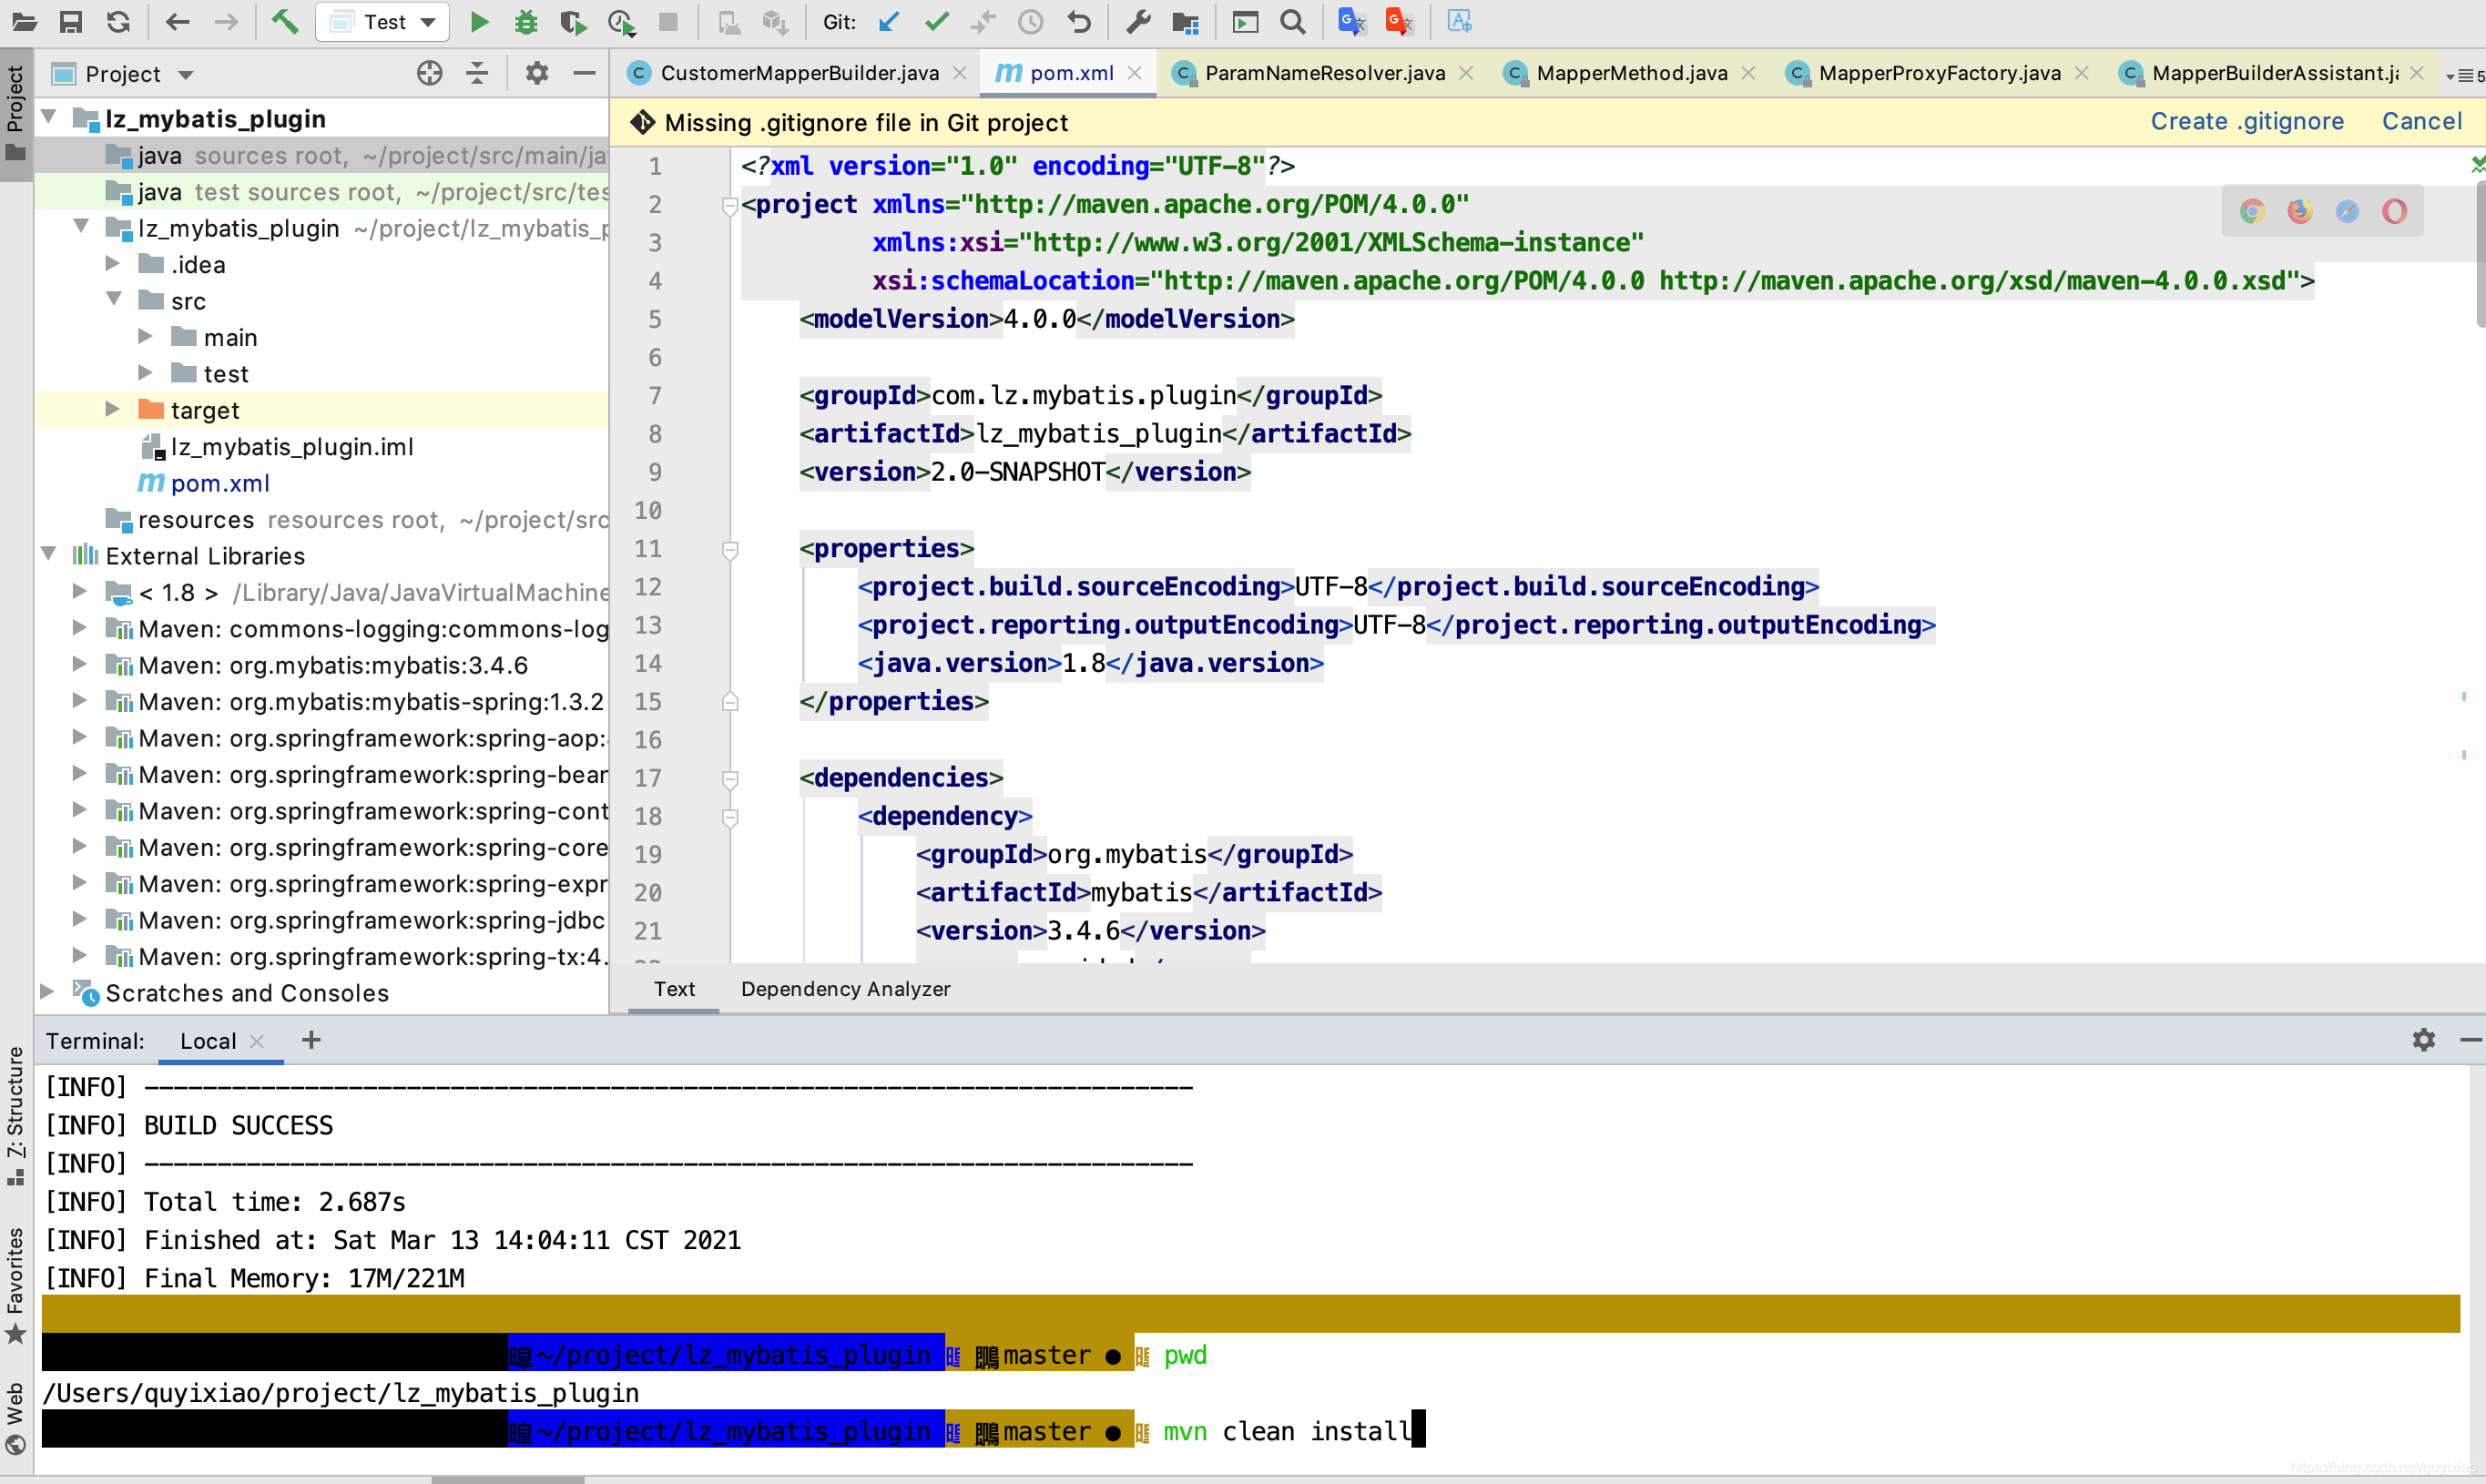This screenshot has width=2486, height=1484.
Task: Click the blue Google Translate icon
Action: click(1352, 21)
